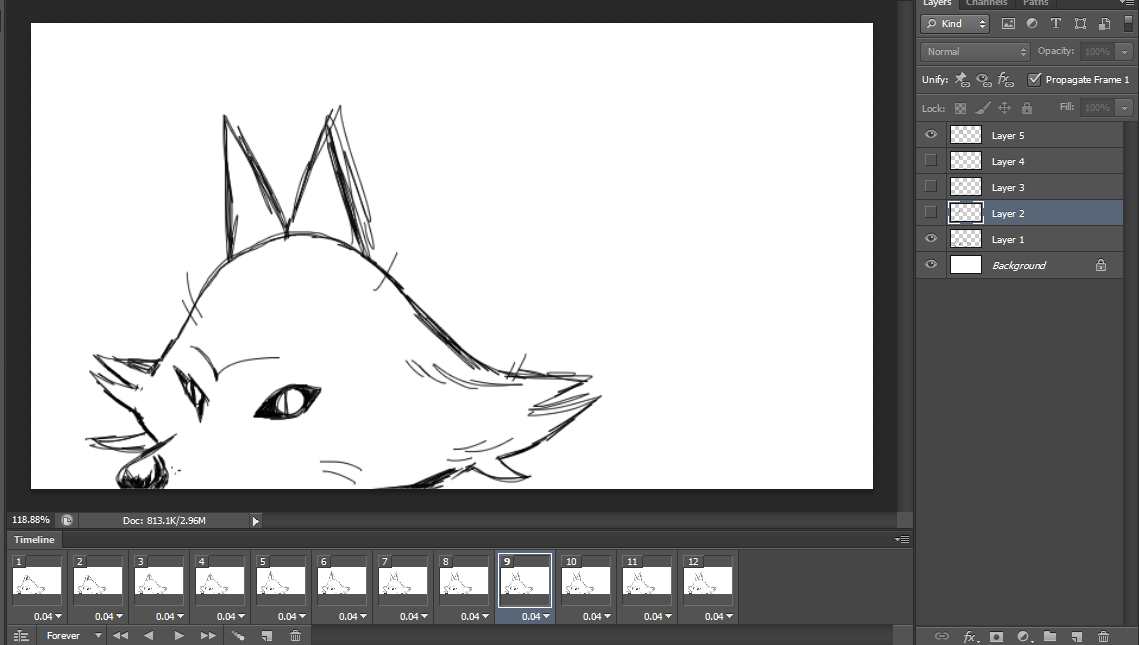This screenshot has height=645, width=1139.
Task: Select the Timeline tab
Action: pyautogui.click(x=34, y=540)
